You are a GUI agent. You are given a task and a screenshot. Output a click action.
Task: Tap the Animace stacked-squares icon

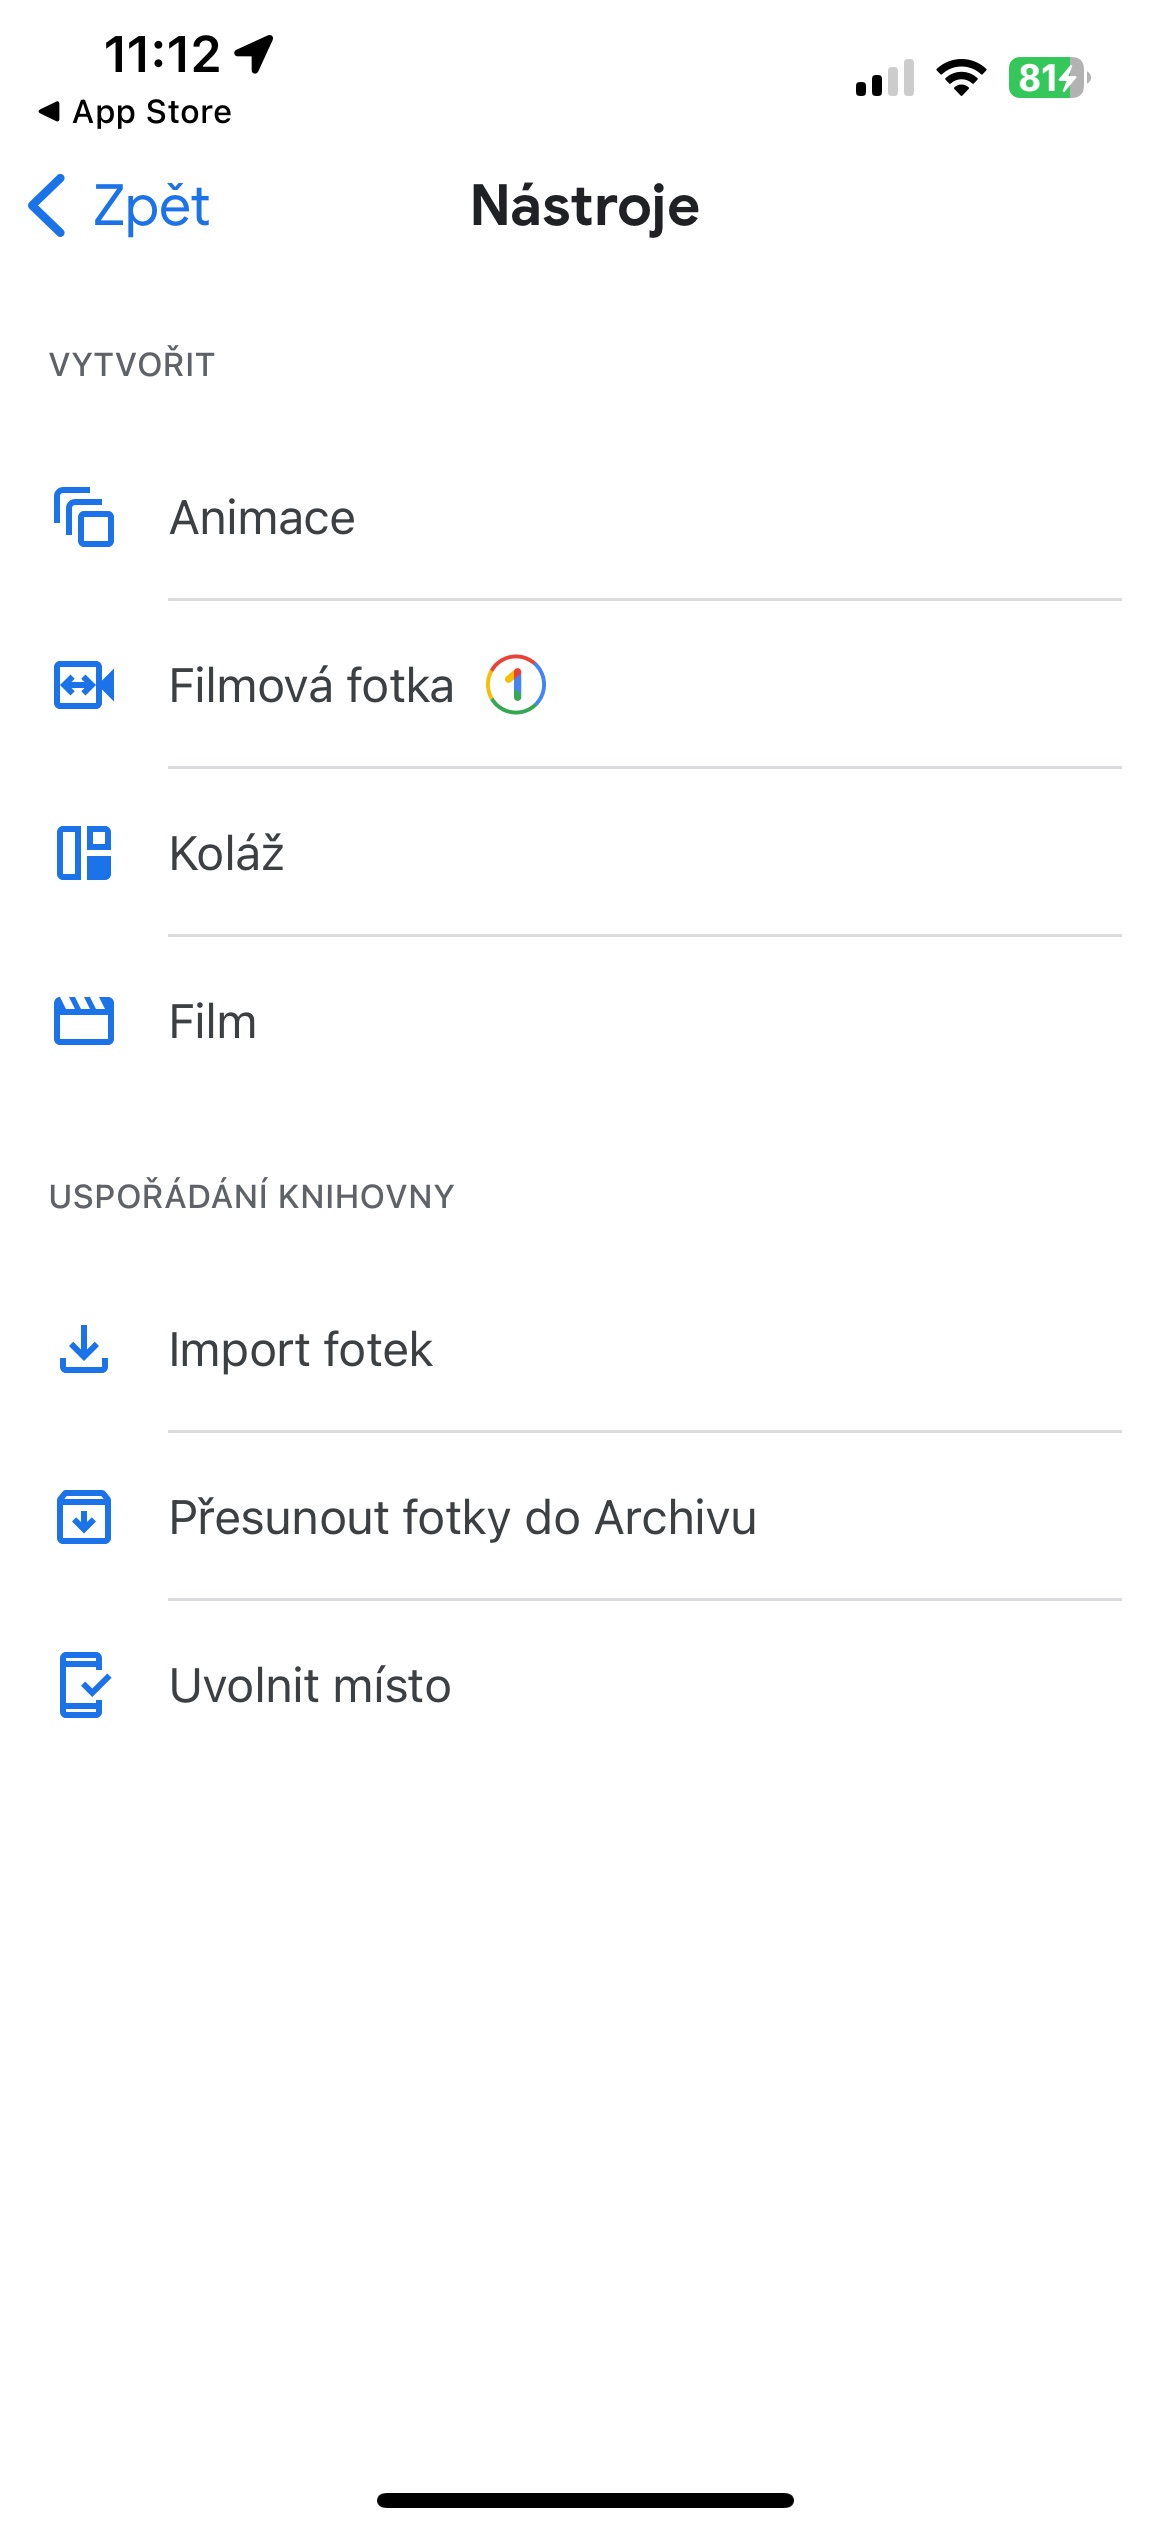84,517
